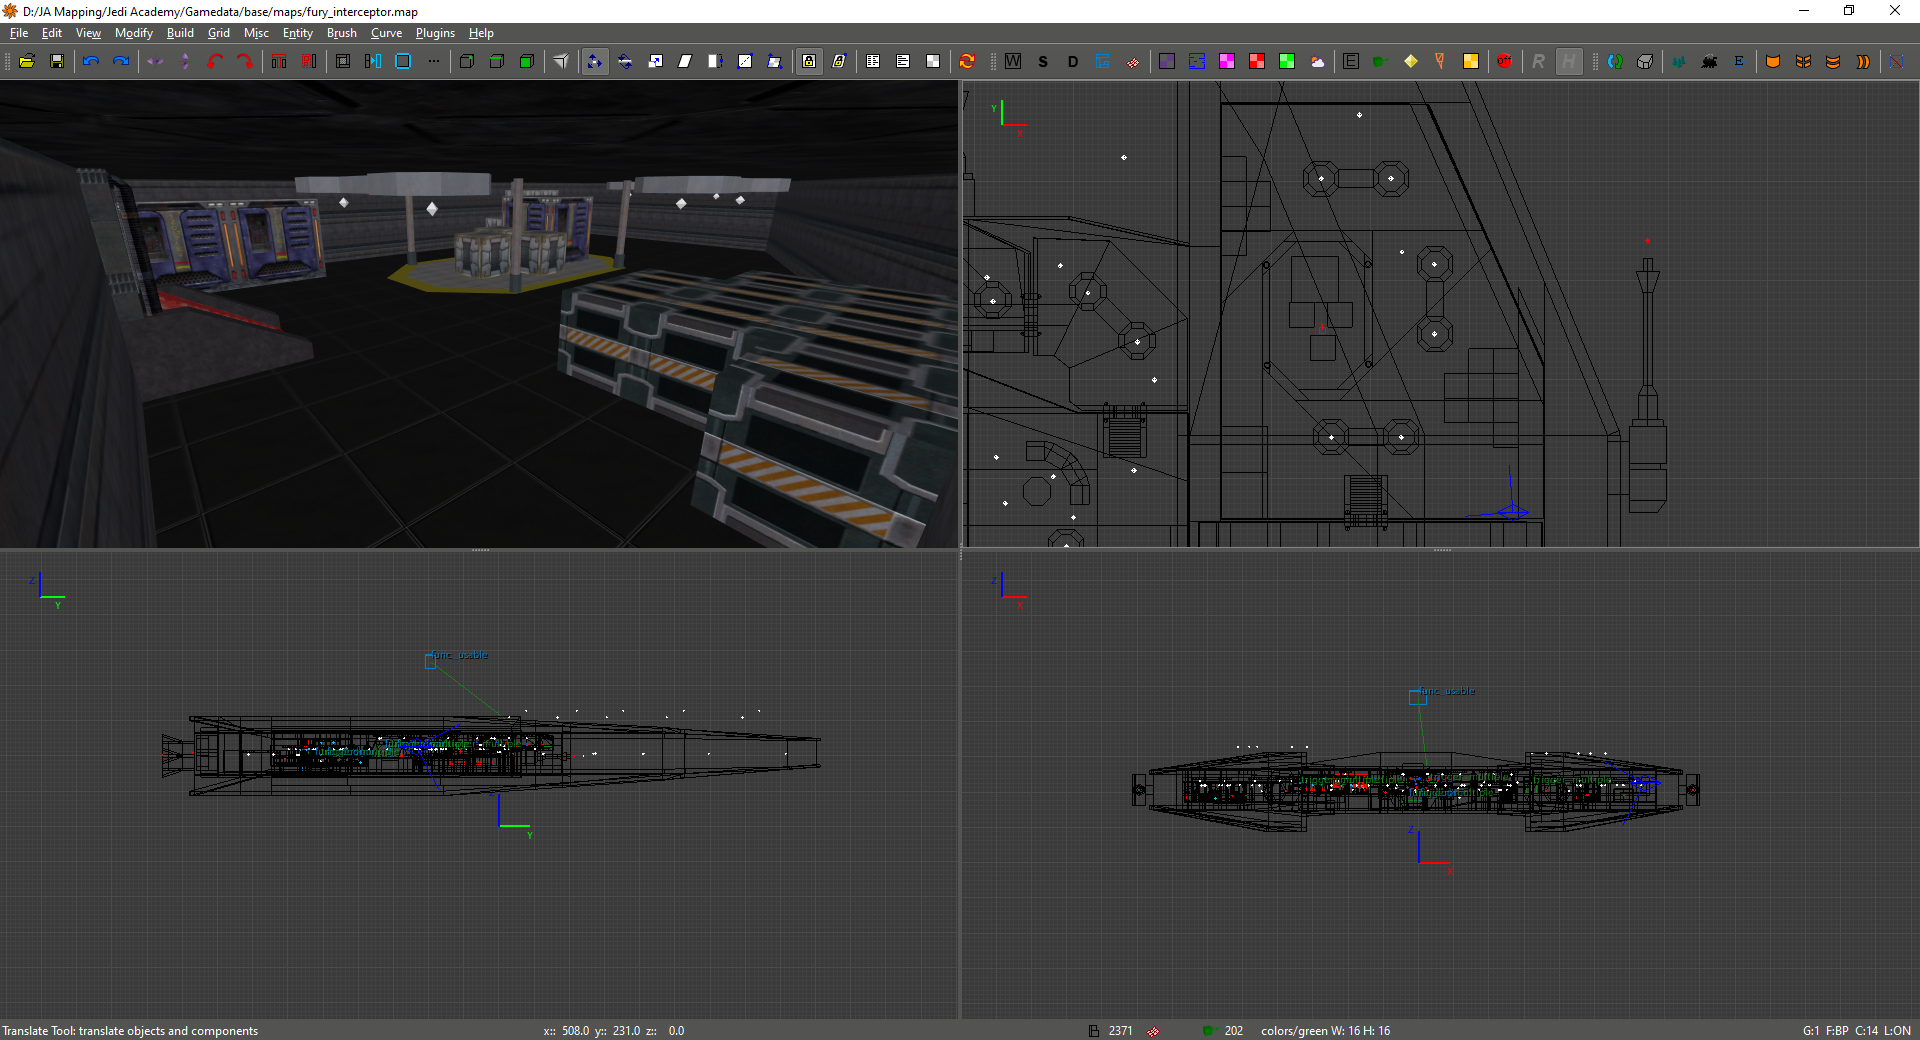1920x1040 pixels.
Task: Toggle the red 'off' button
Action: pos(1504,61)
